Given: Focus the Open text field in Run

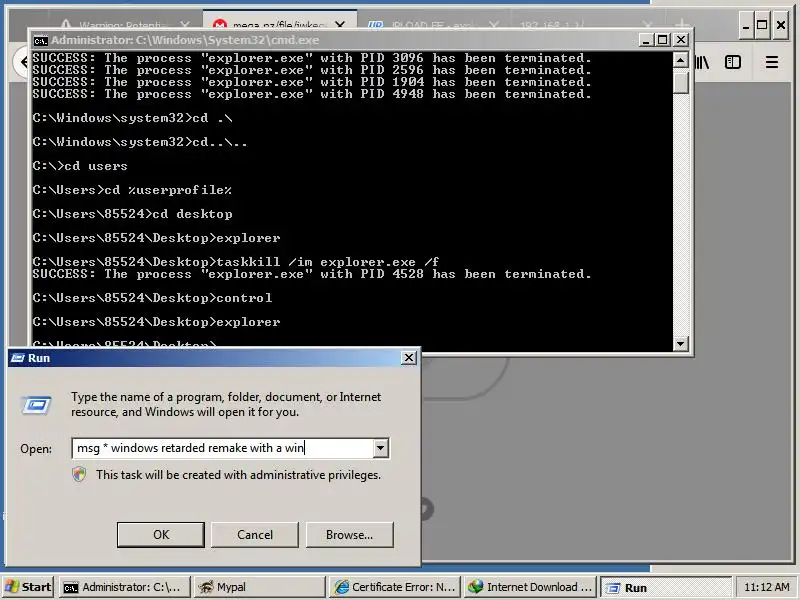Looking at the screenshot, I should (x=223, y=448).
